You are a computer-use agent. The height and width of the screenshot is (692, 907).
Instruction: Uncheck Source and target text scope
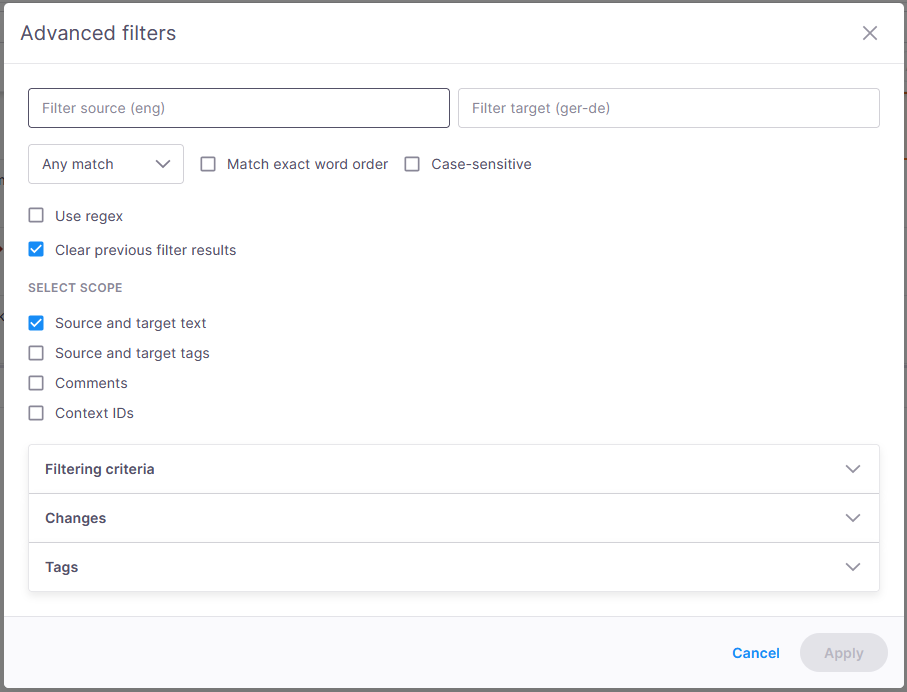coord(36,322)
